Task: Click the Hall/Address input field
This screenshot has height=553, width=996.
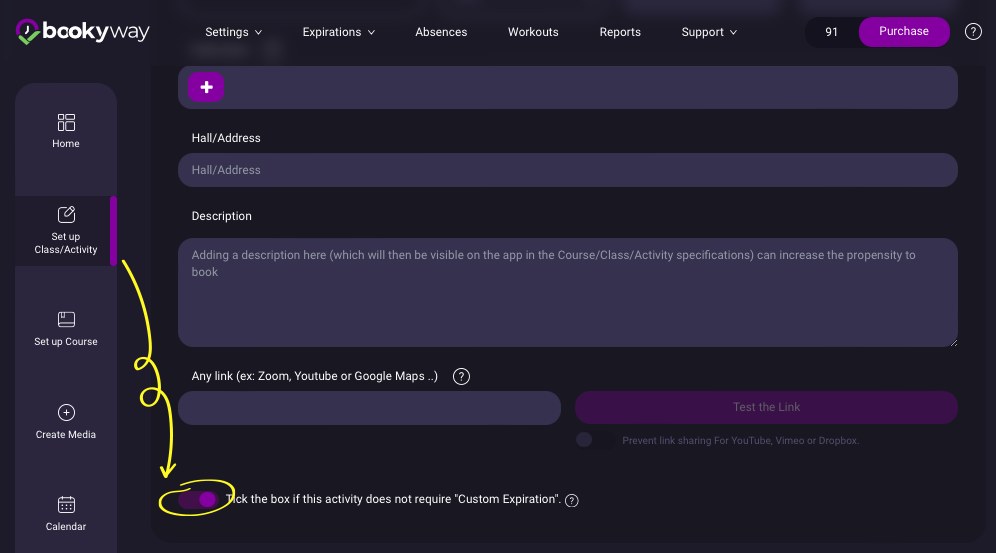Action: click(x=567, y=170)
